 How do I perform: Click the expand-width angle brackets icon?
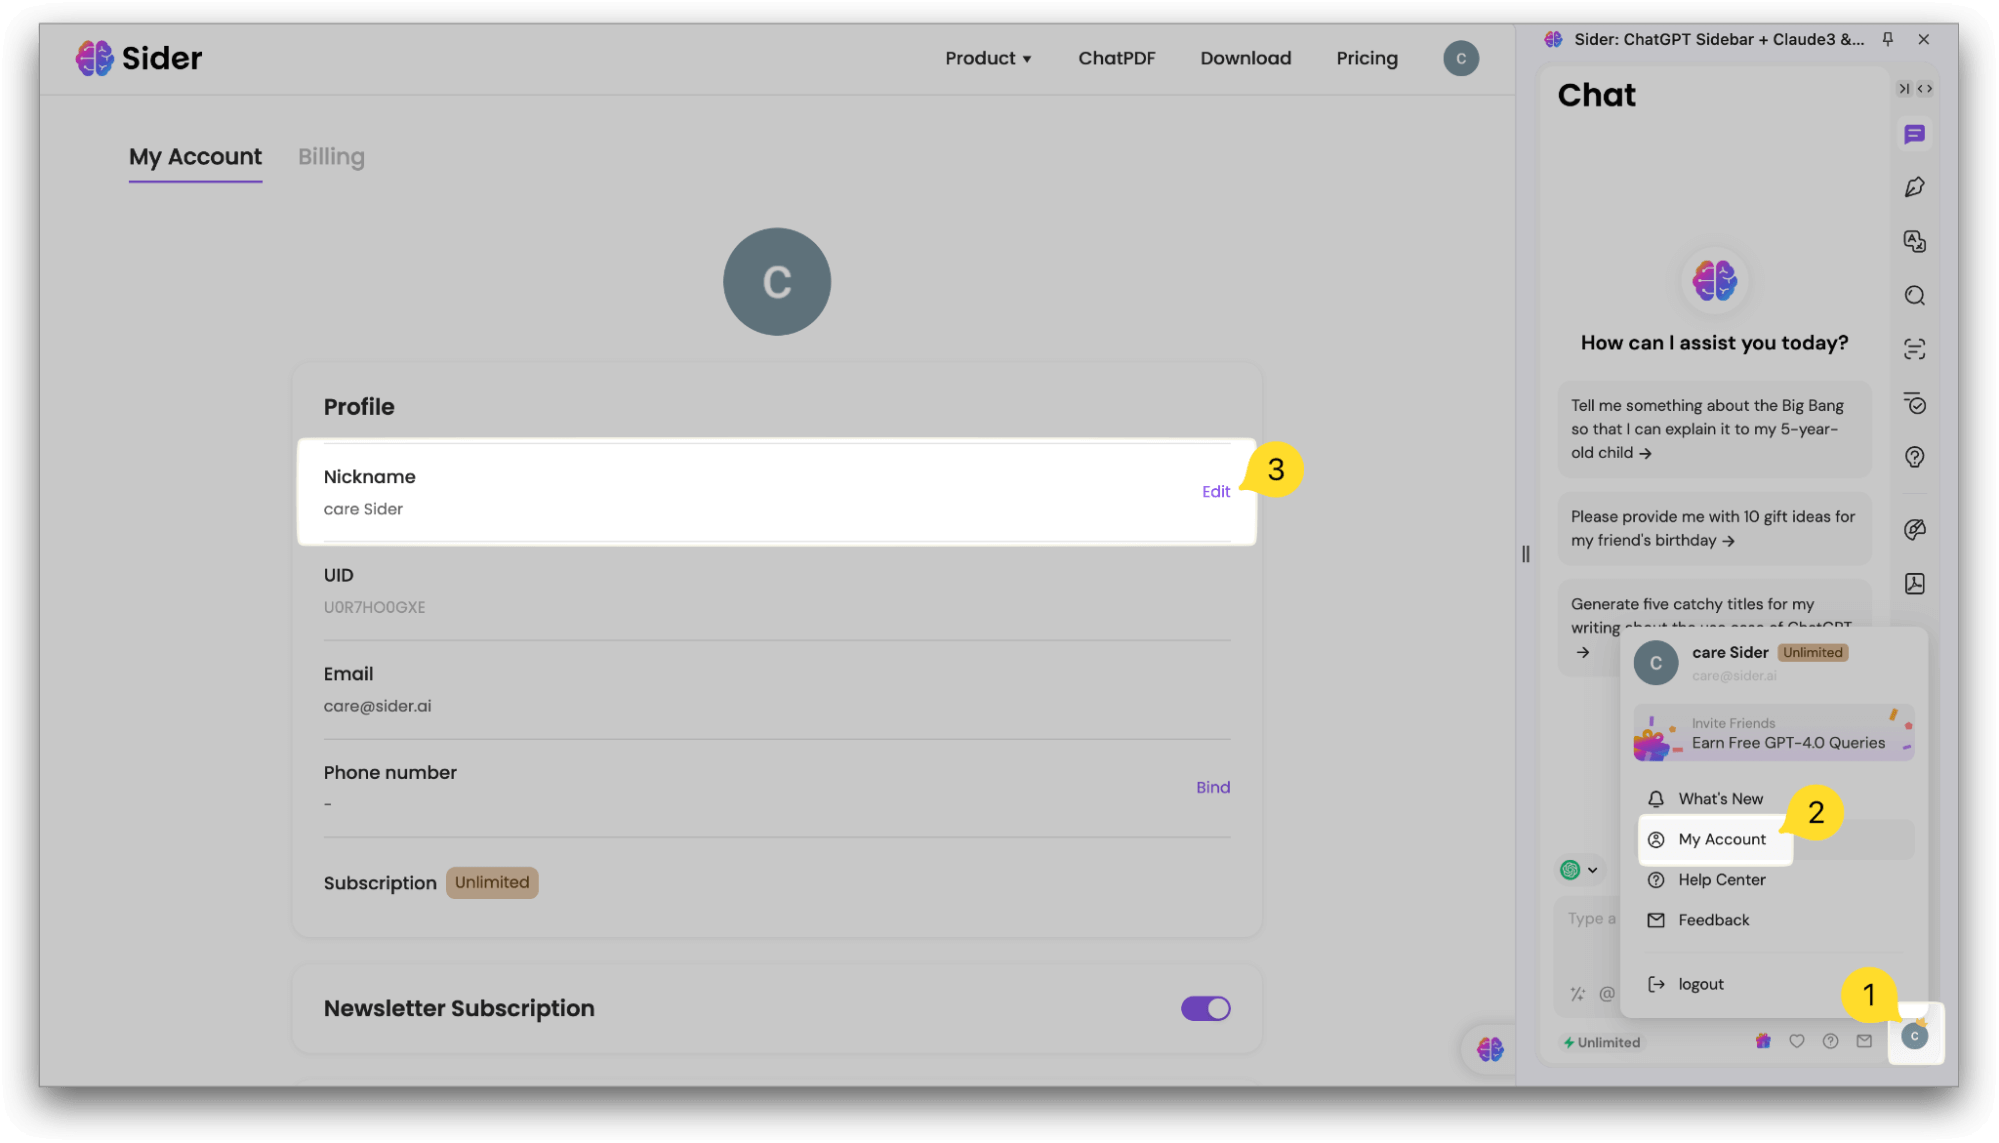pyautogui.click(x=1924, y=89)
